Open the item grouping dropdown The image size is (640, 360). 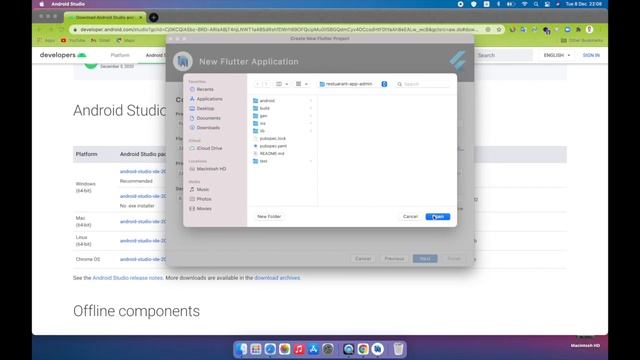[x=302, y=84]
